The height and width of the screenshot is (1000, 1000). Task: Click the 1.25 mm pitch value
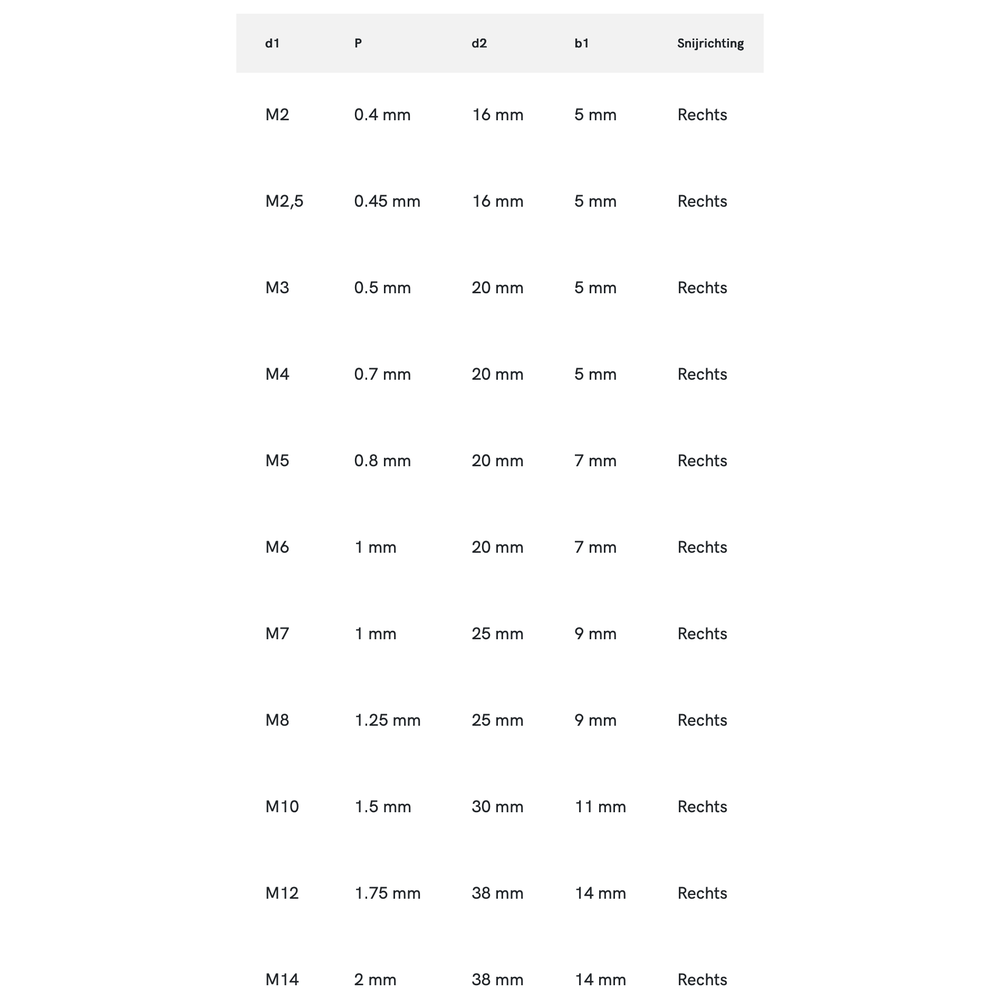[387, 720]
